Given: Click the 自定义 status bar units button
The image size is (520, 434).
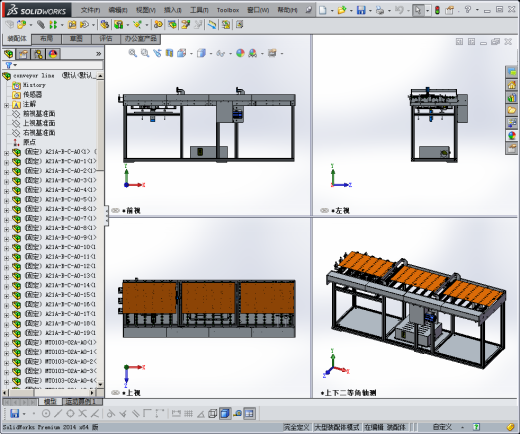Looking at the screenshot, I should [442, 427].
